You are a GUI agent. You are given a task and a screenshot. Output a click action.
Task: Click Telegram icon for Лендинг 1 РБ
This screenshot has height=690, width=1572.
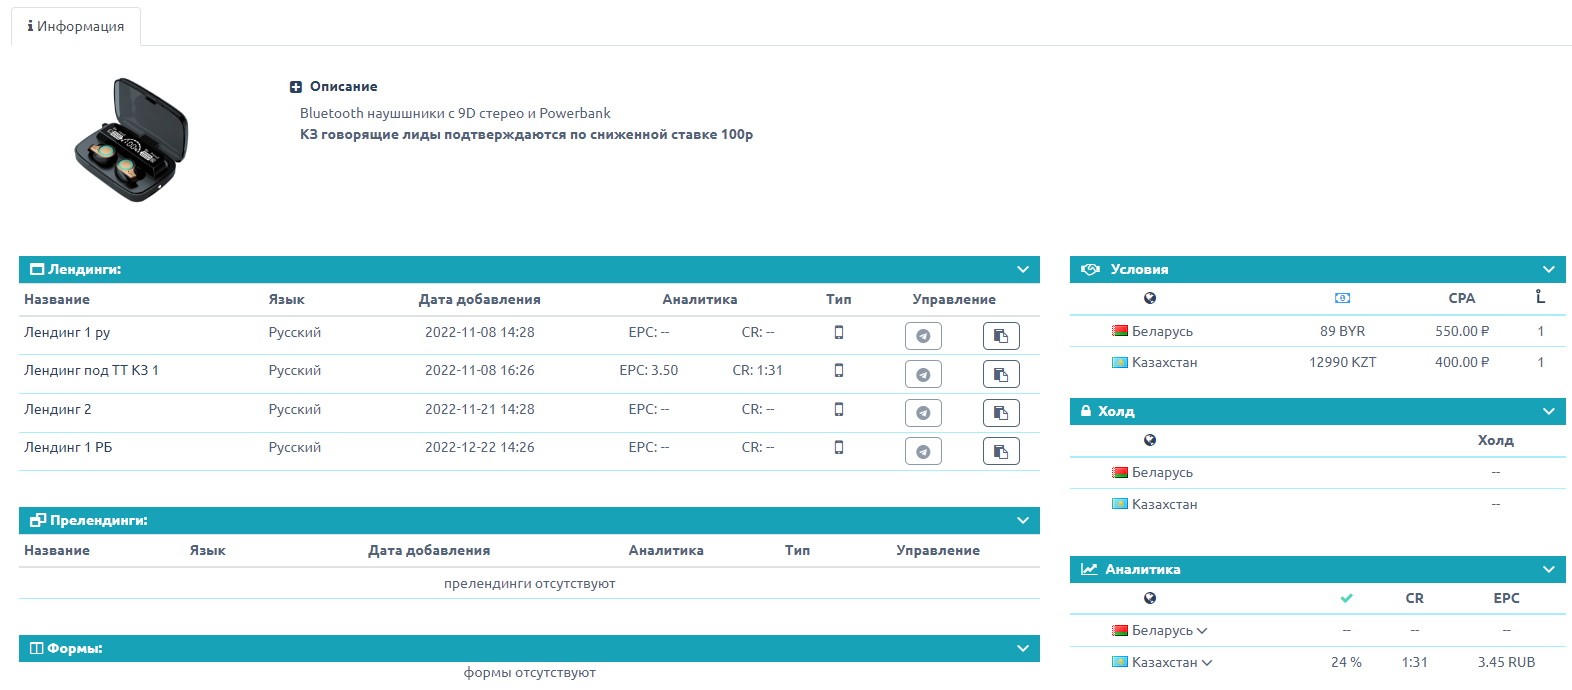pyautogui.click(x=922, y=452)
